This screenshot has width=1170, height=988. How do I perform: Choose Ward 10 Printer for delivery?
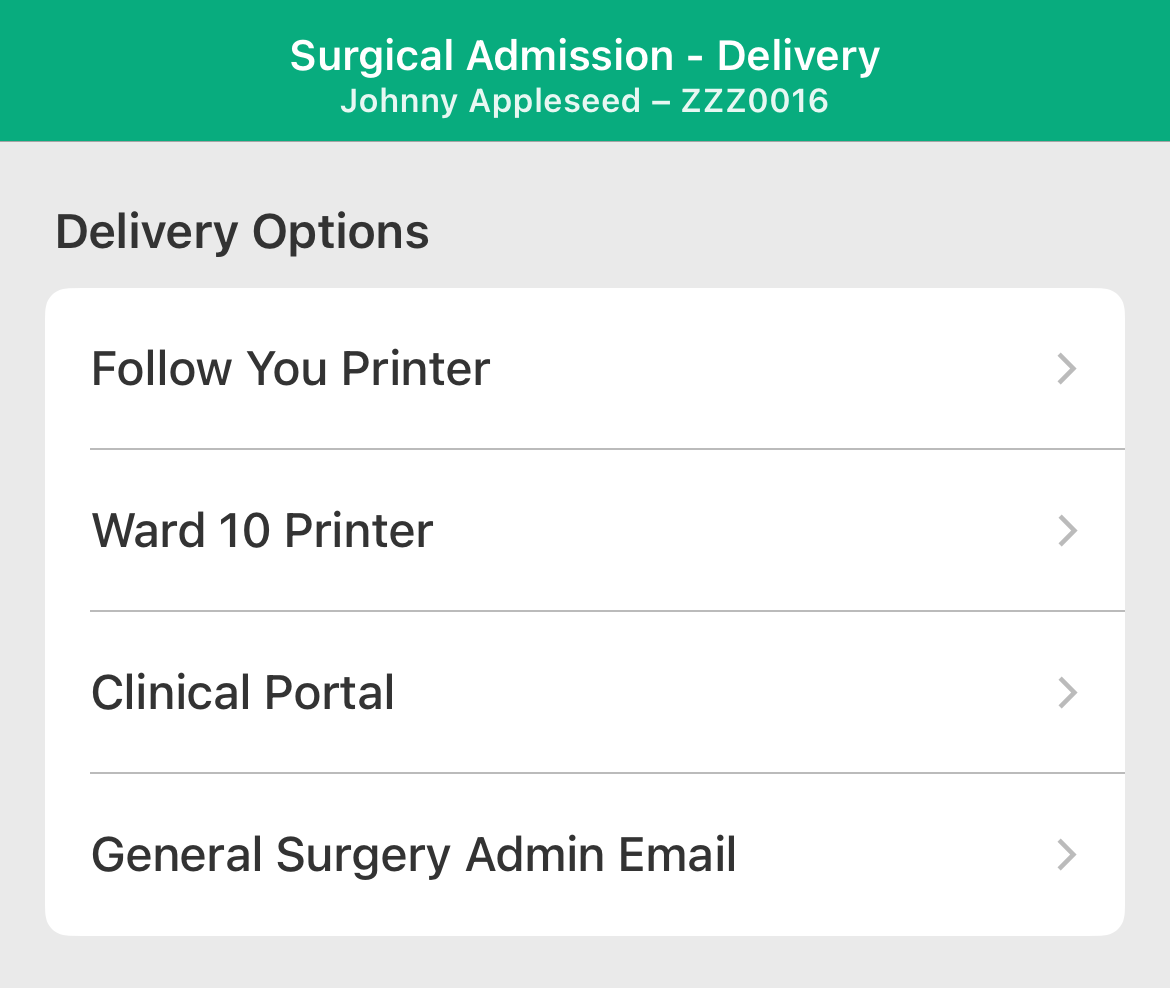coord(262,531)
